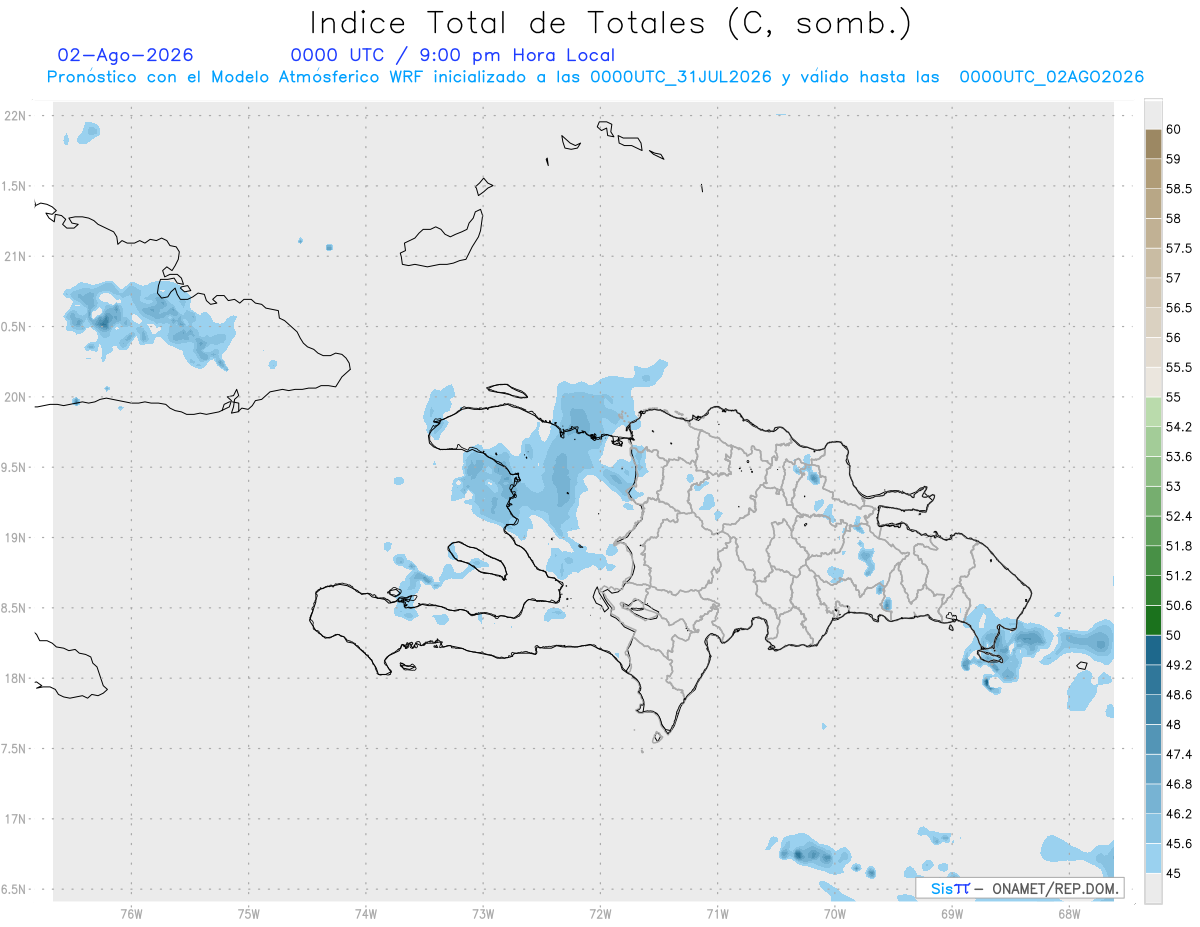Click the colorbar value "53.6"

point(1179,457)
